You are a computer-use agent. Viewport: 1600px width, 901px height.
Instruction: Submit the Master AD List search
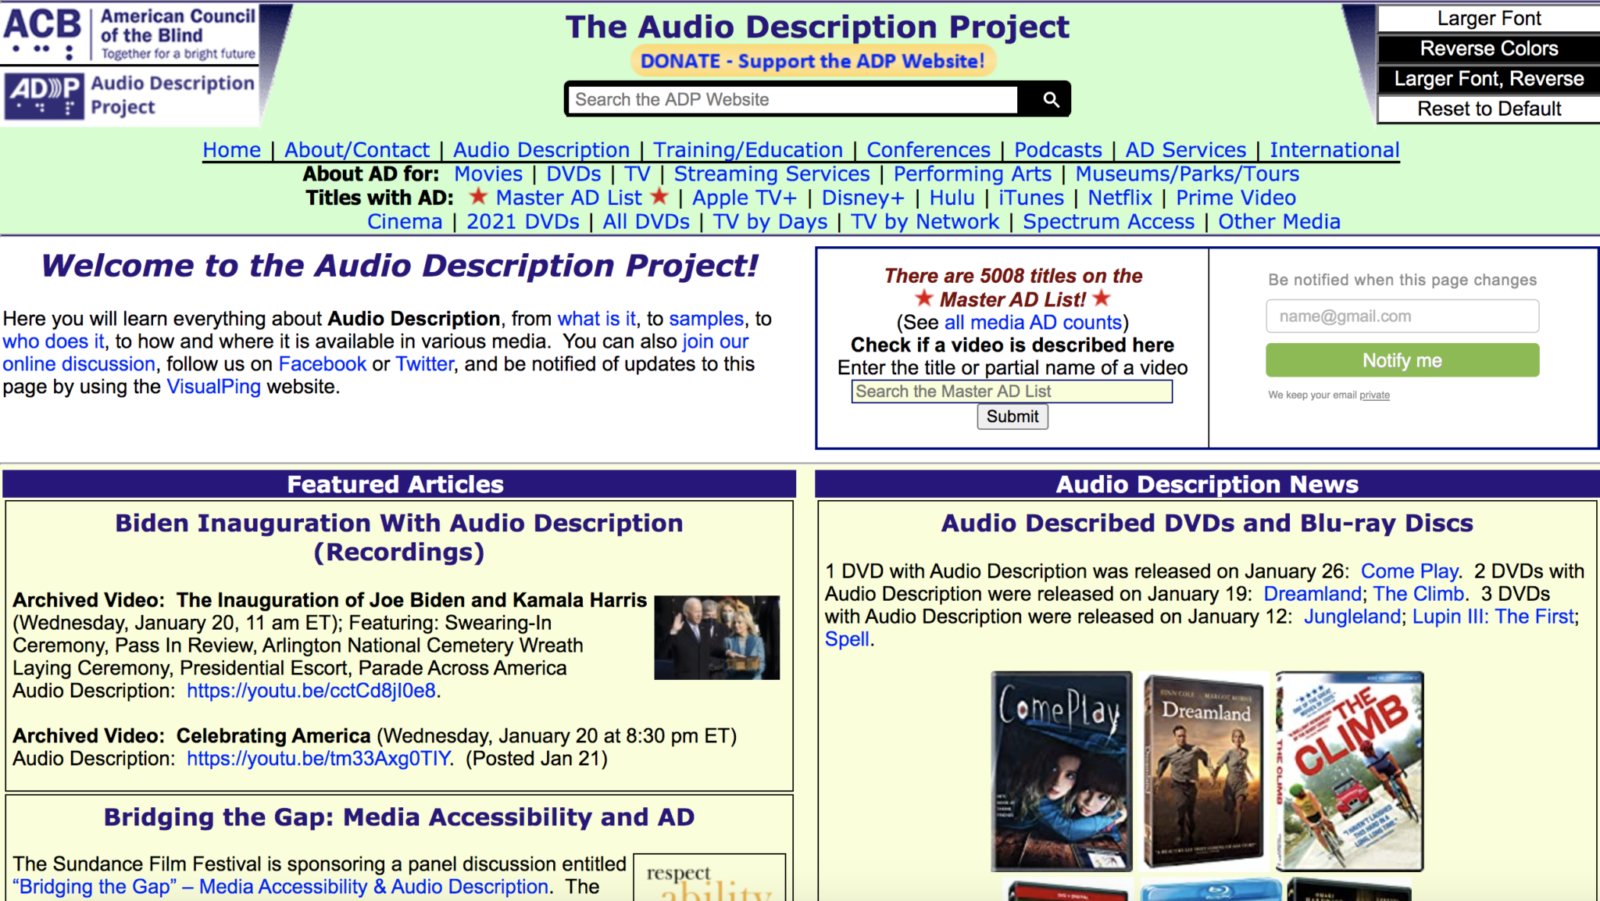click(x=1012, y=417)
